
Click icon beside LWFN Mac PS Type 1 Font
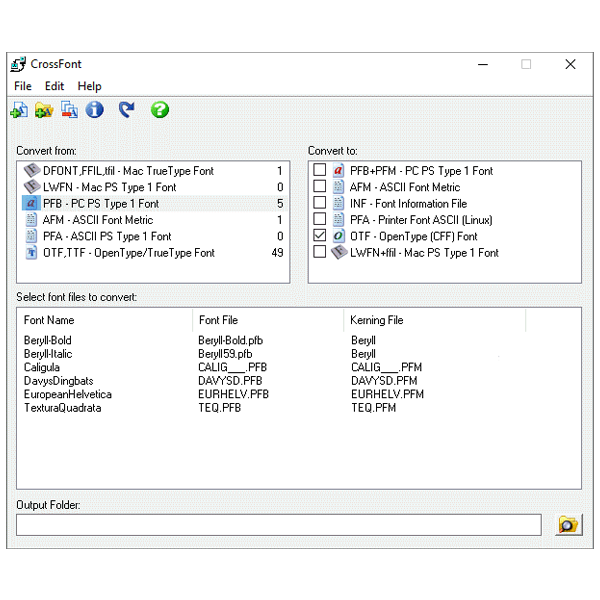coord(32,187)
